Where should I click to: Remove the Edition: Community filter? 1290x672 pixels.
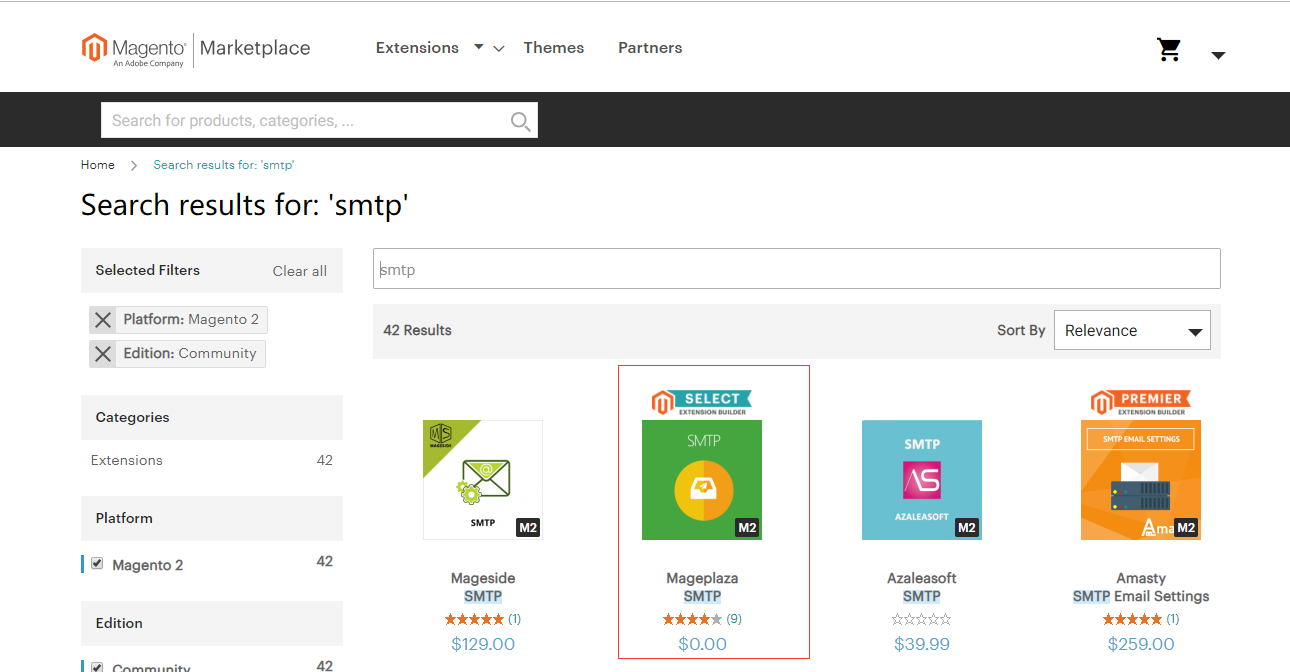(103, 354)
